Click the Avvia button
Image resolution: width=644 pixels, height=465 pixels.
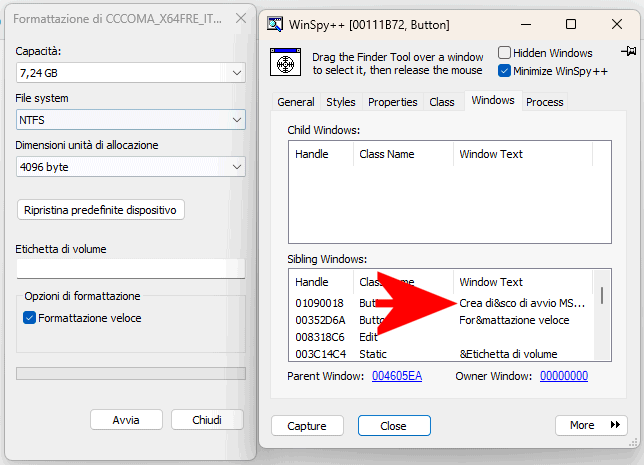[126, 420]
